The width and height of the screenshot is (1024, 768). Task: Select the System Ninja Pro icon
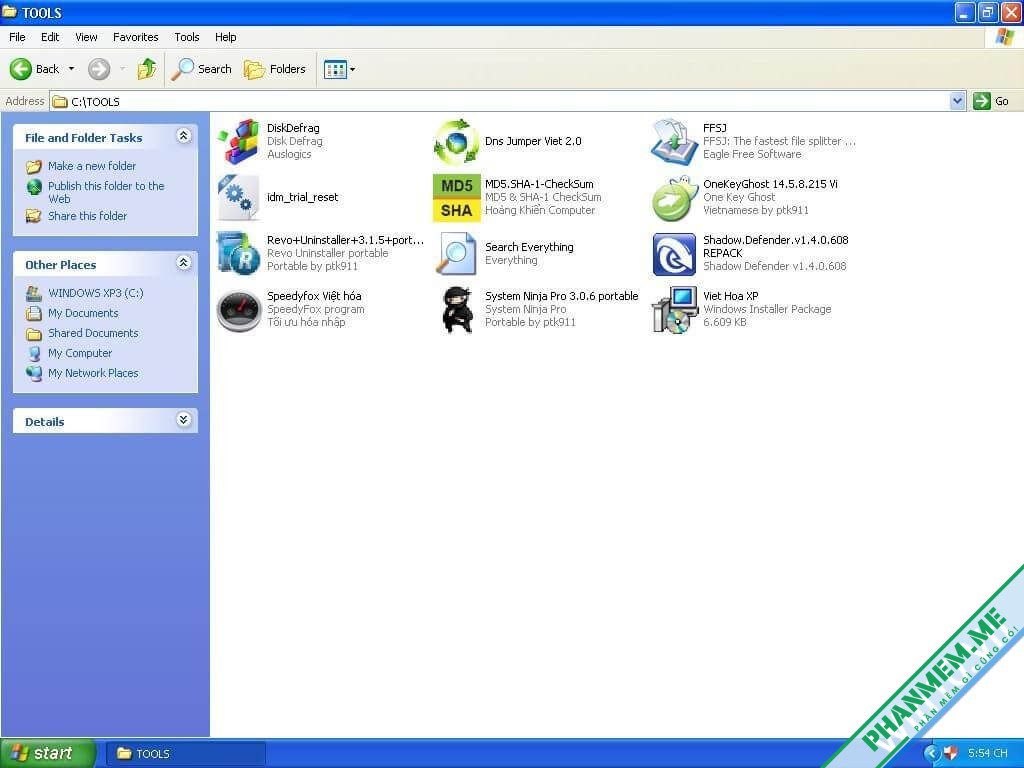pos(456,310)
